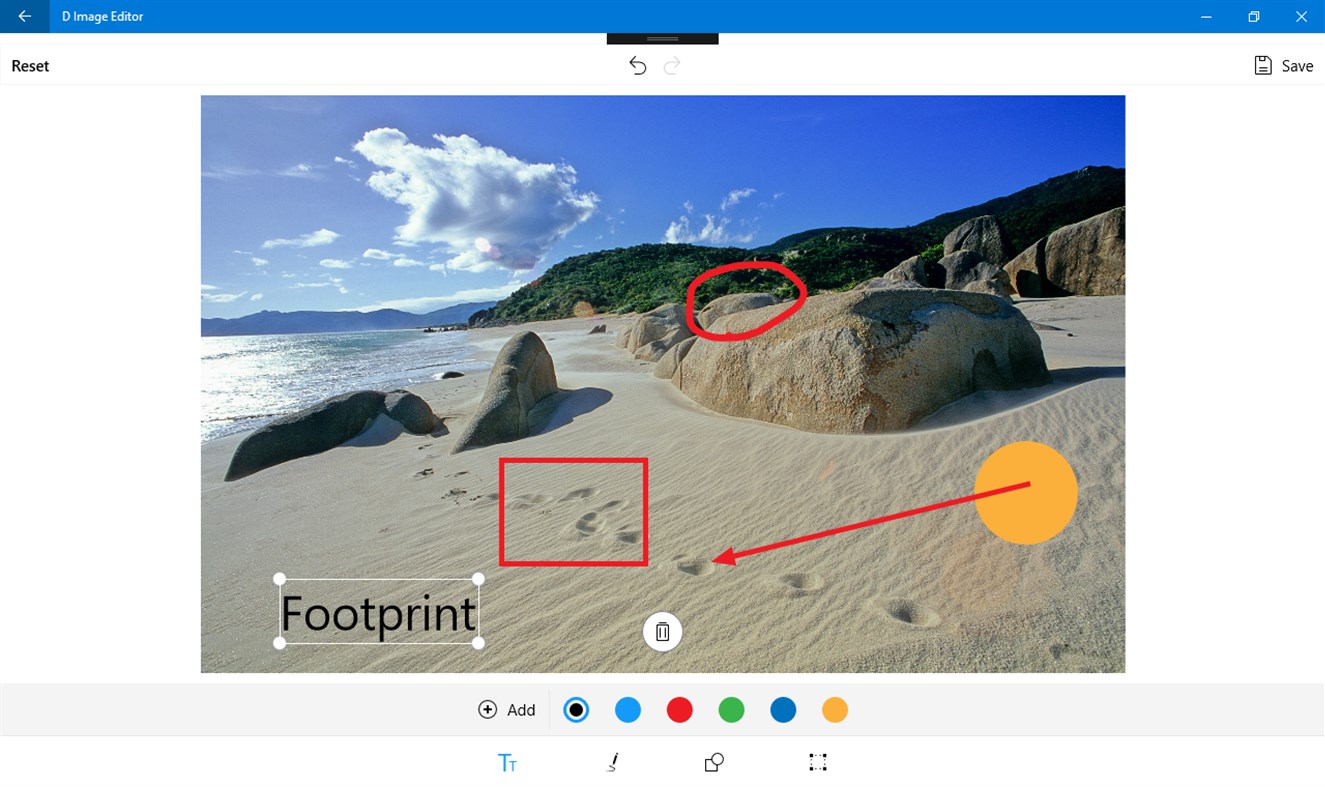This screenshot has width=1325, height=787.
Task: Select the light blue color swatch
Action: coord(628,709)
